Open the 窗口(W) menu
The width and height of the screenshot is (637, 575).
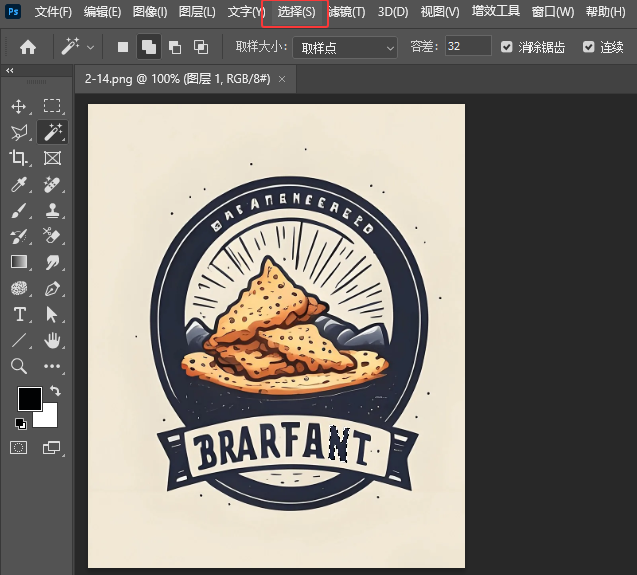pos(553,12)
